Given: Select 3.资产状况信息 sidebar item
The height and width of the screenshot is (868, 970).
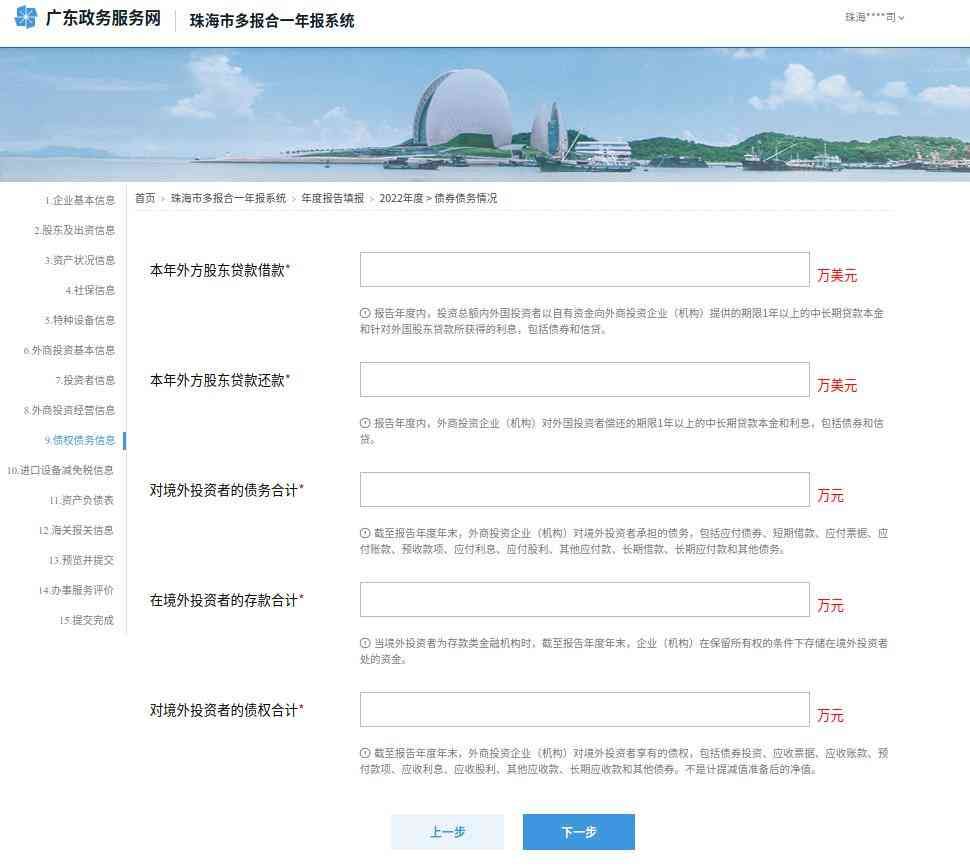Looking at the screenshot, I should point(80,260).
